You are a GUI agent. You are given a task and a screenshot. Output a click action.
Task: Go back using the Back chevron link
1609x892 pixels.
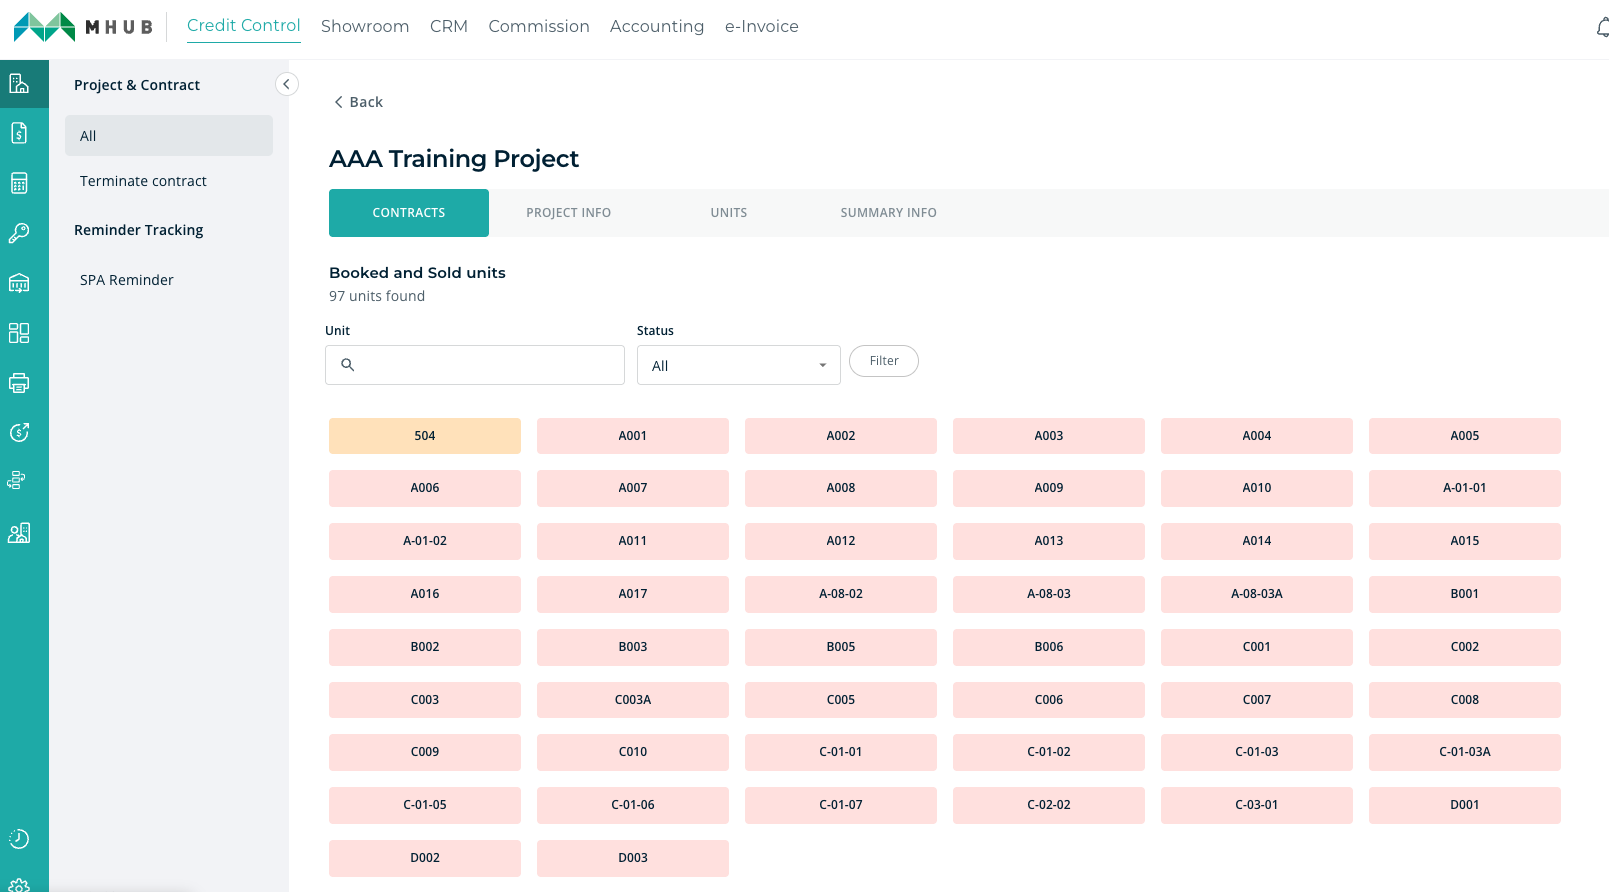point(358,102)
